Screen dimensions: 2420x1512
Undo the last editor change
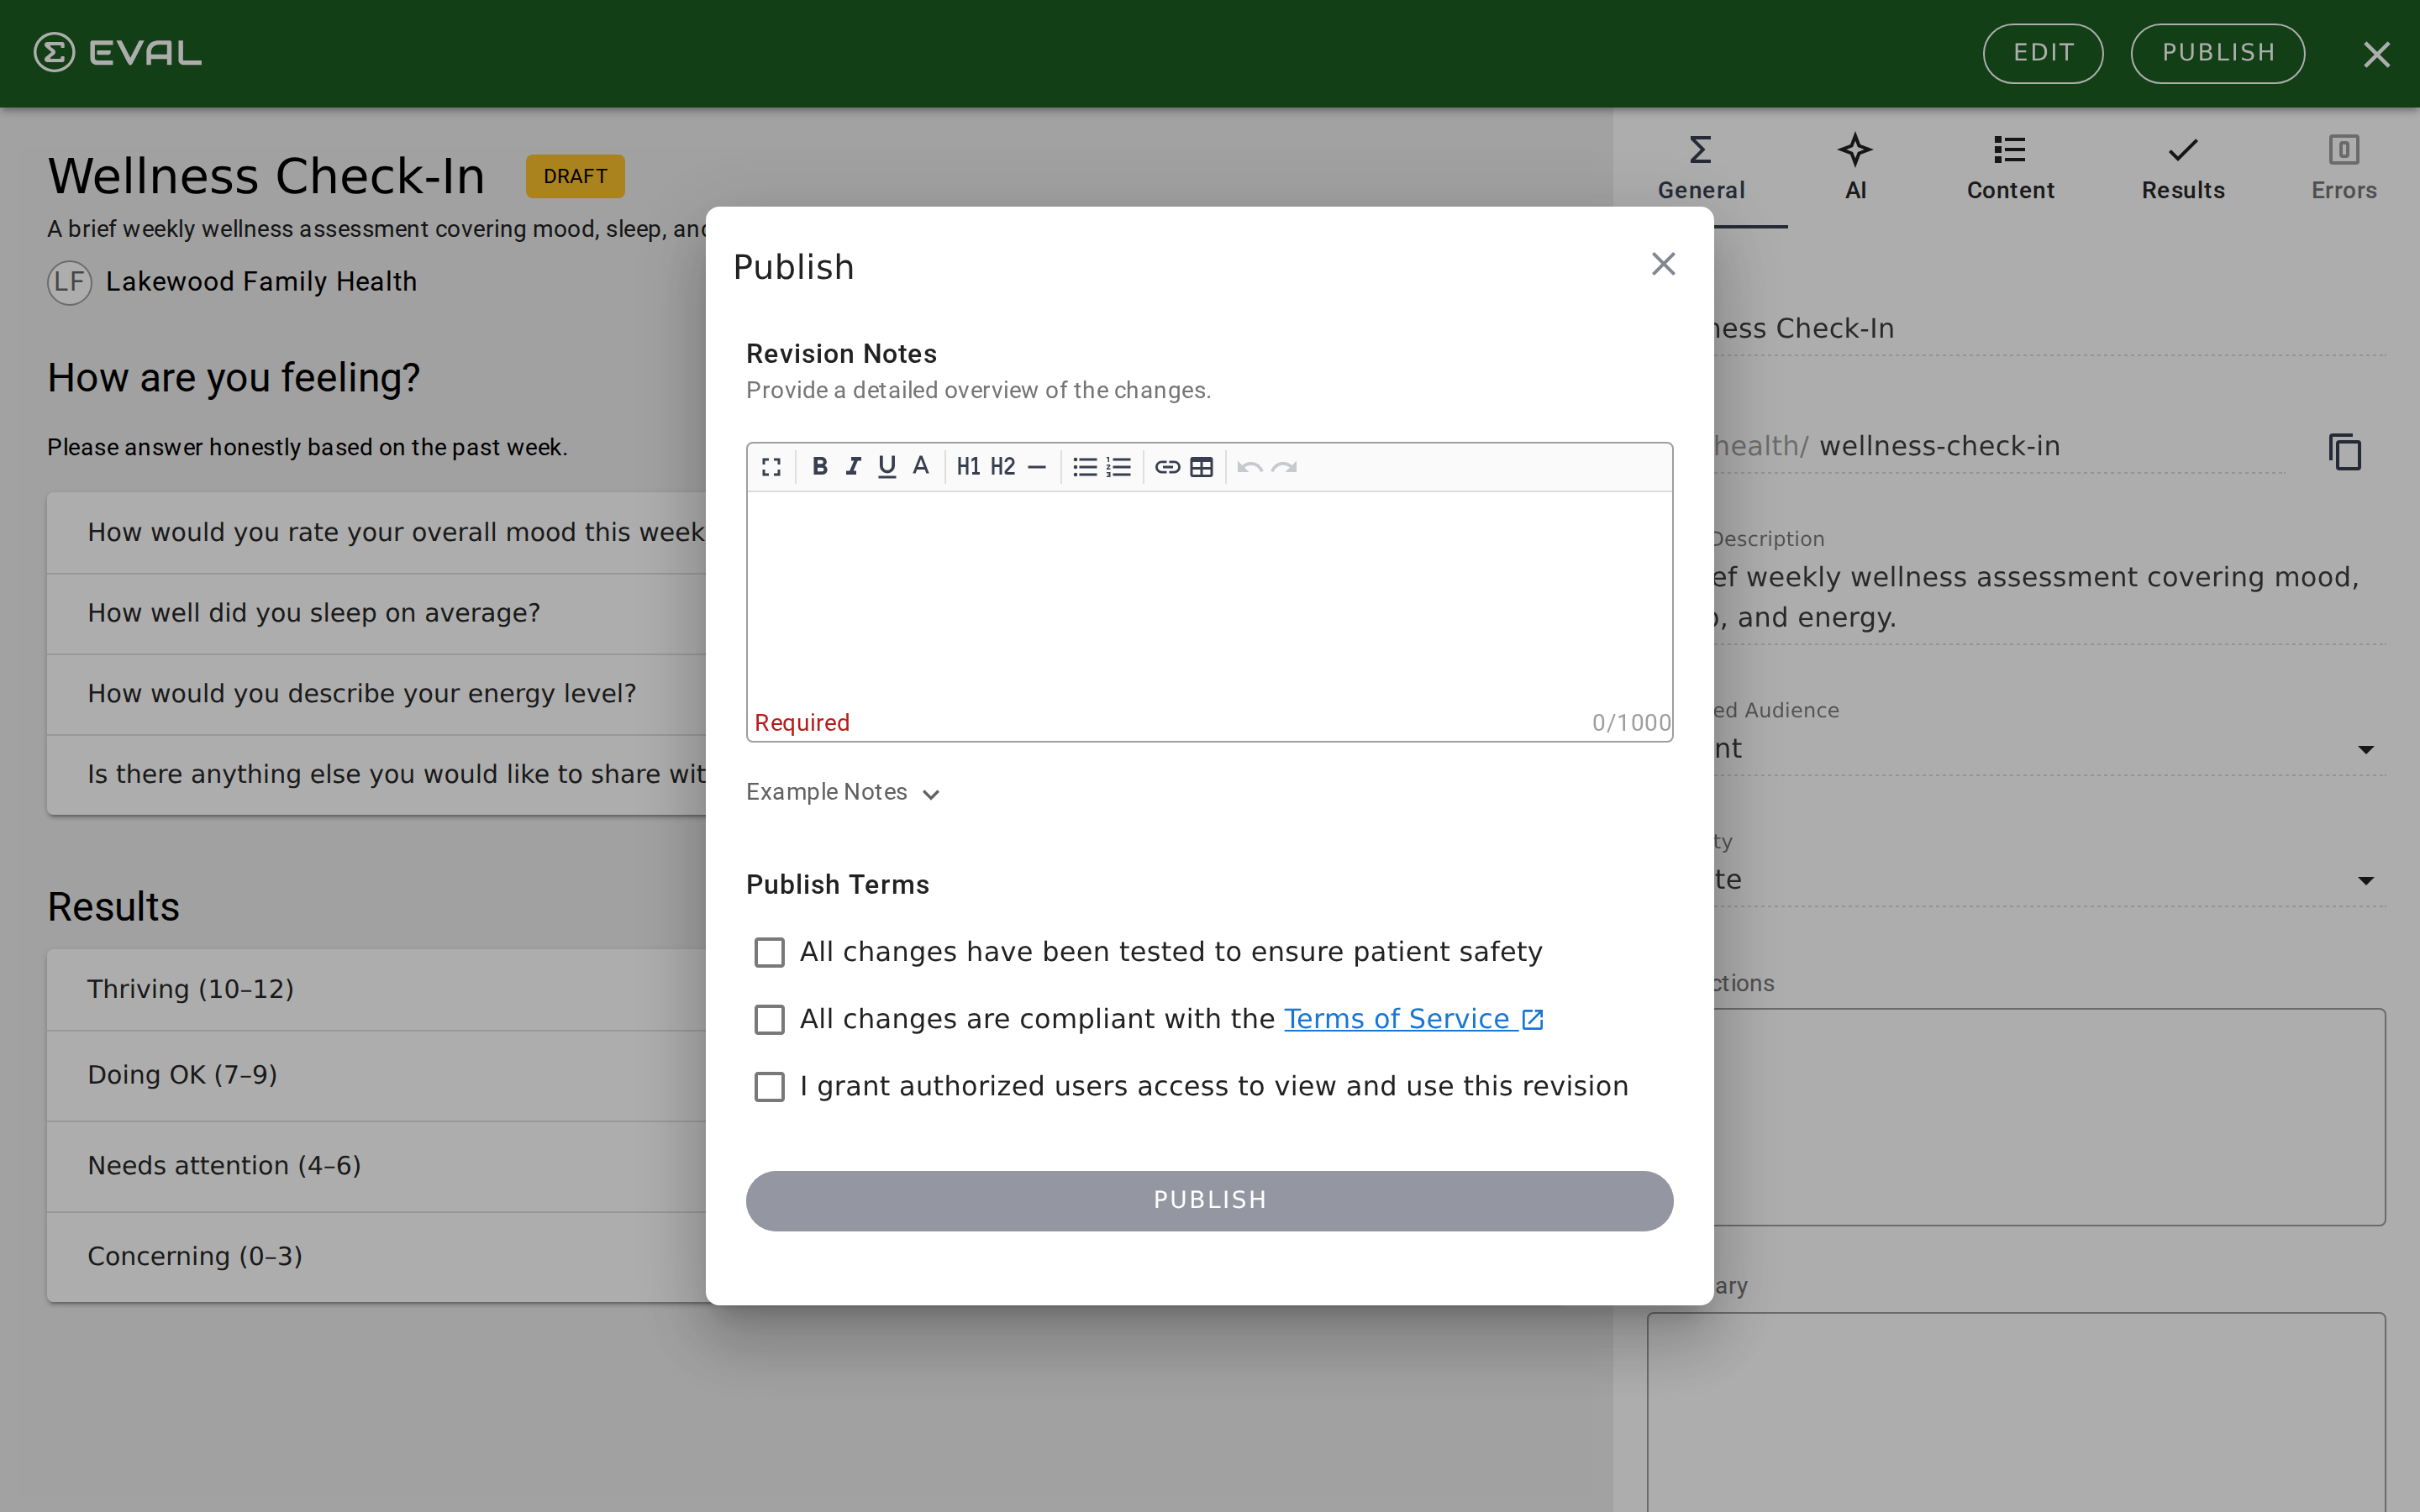[1250, 466]
